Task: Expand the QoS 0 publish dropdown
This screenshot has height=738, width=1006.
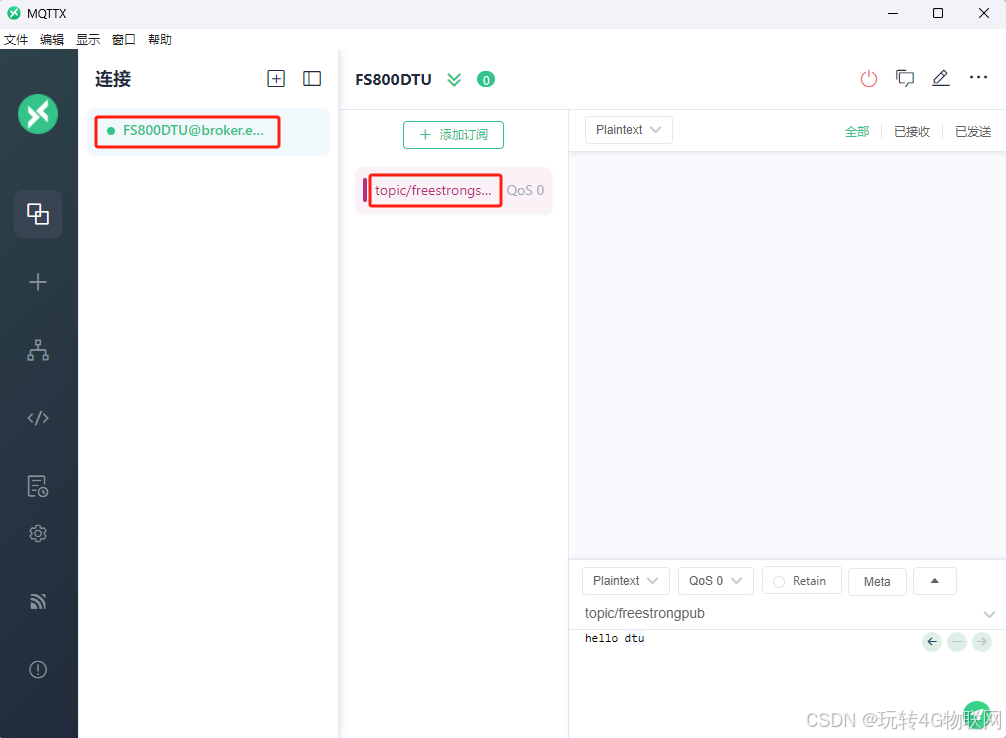Action: coord(715,581)
